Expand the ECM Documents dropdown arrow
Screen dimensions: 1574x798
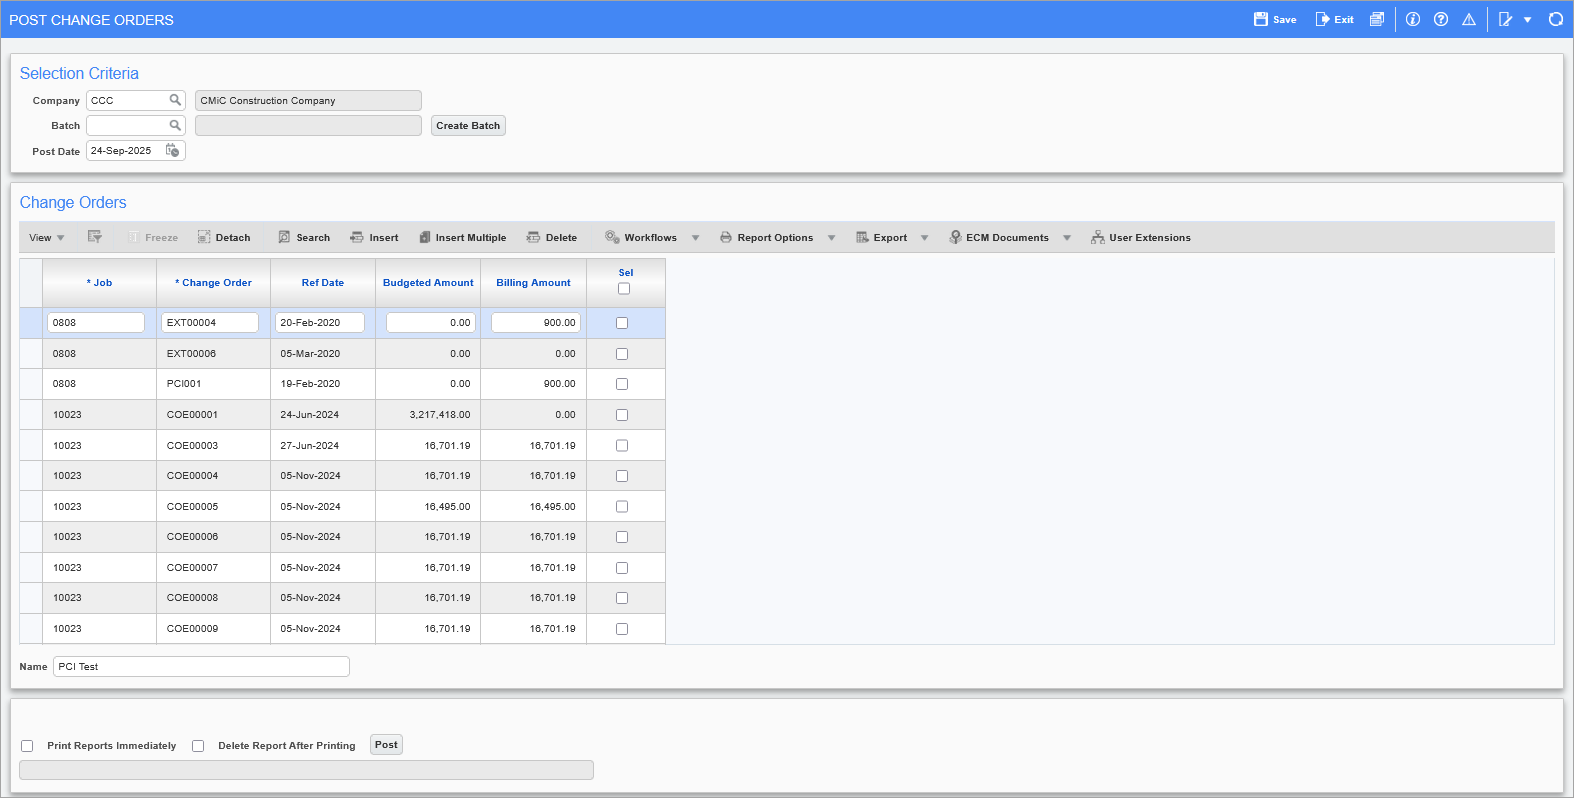(x=1067, y=238)
